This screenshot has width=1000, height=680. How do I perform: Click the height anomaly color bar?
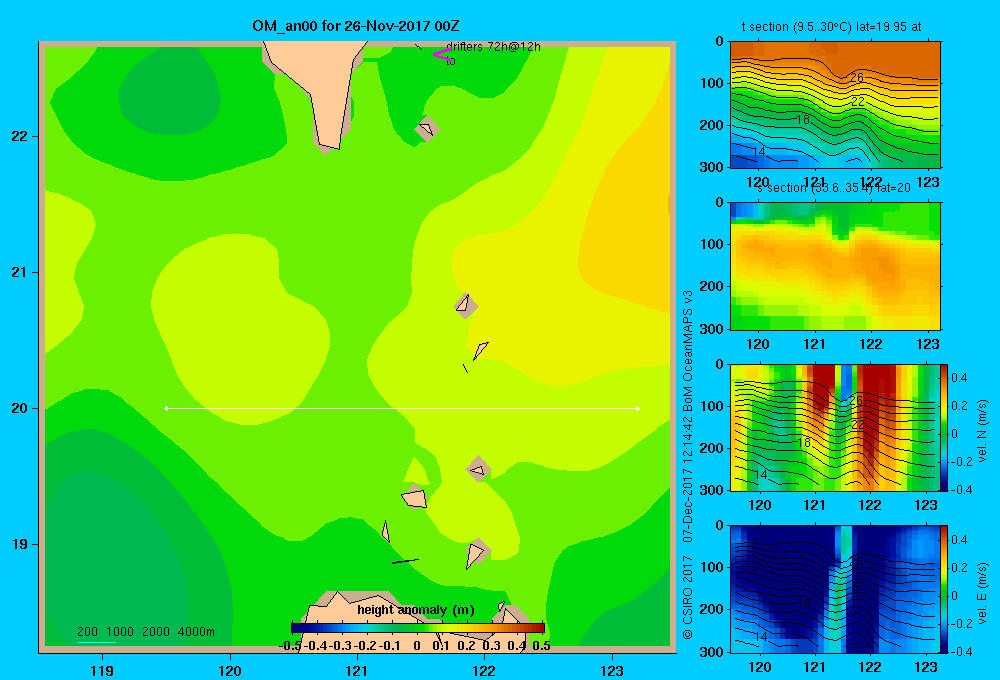tap(418, 628)
